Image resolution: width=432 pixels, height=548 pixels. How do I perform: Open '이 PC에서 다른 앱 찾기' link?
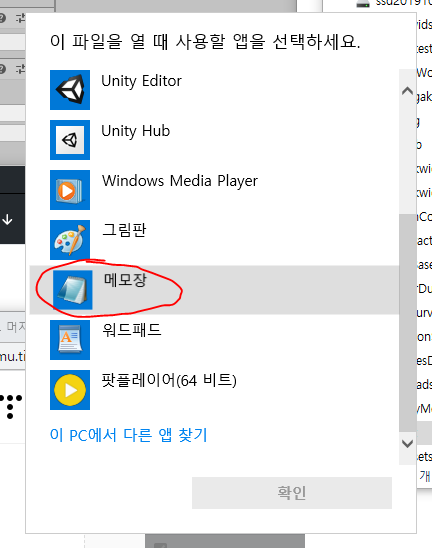point(129,435)
